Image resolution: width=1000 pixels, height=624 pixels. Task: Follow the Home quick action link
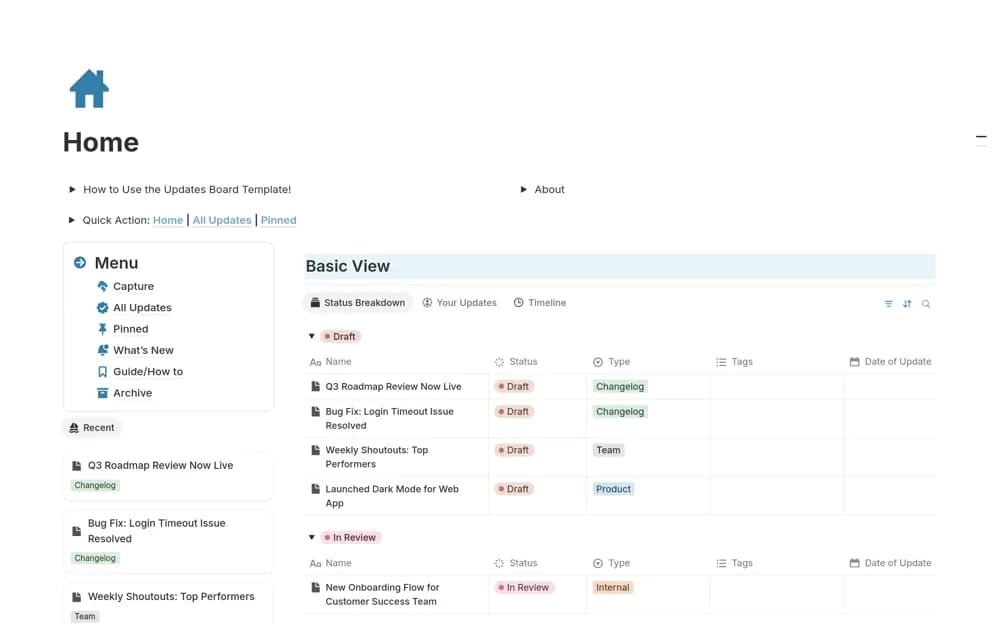click(x=168, y=220)
